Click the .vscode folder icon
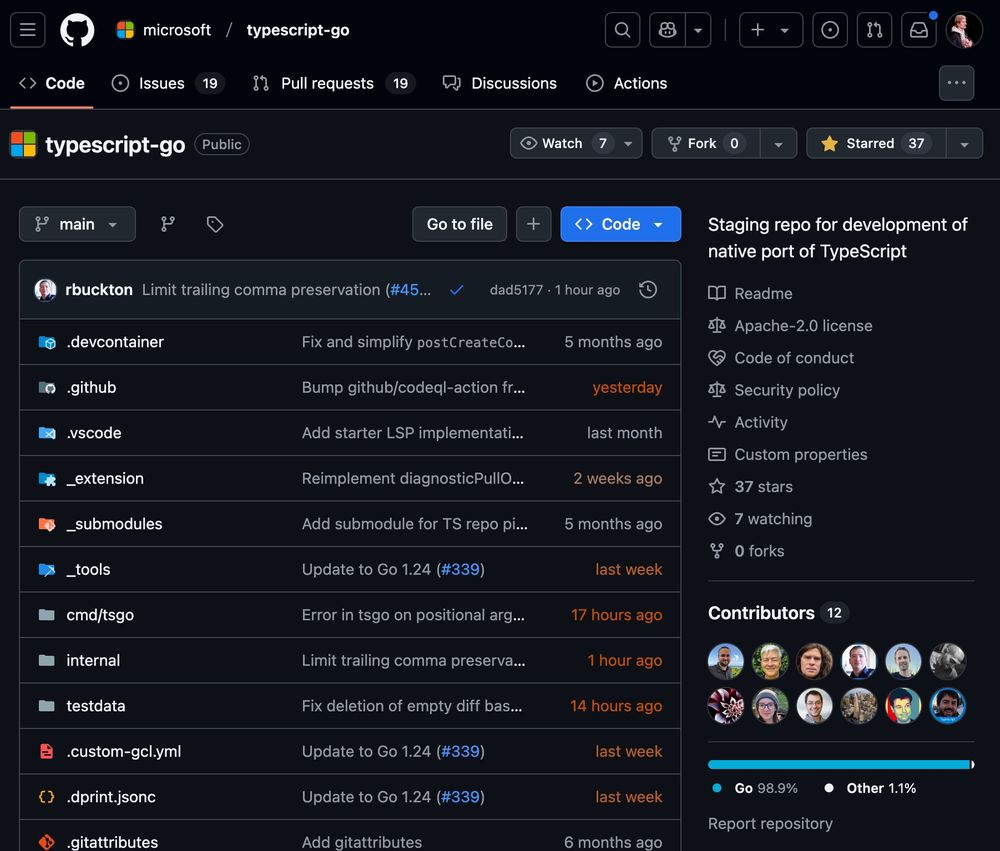Screen dimensions: 1000x851 (x=47, y=433)
